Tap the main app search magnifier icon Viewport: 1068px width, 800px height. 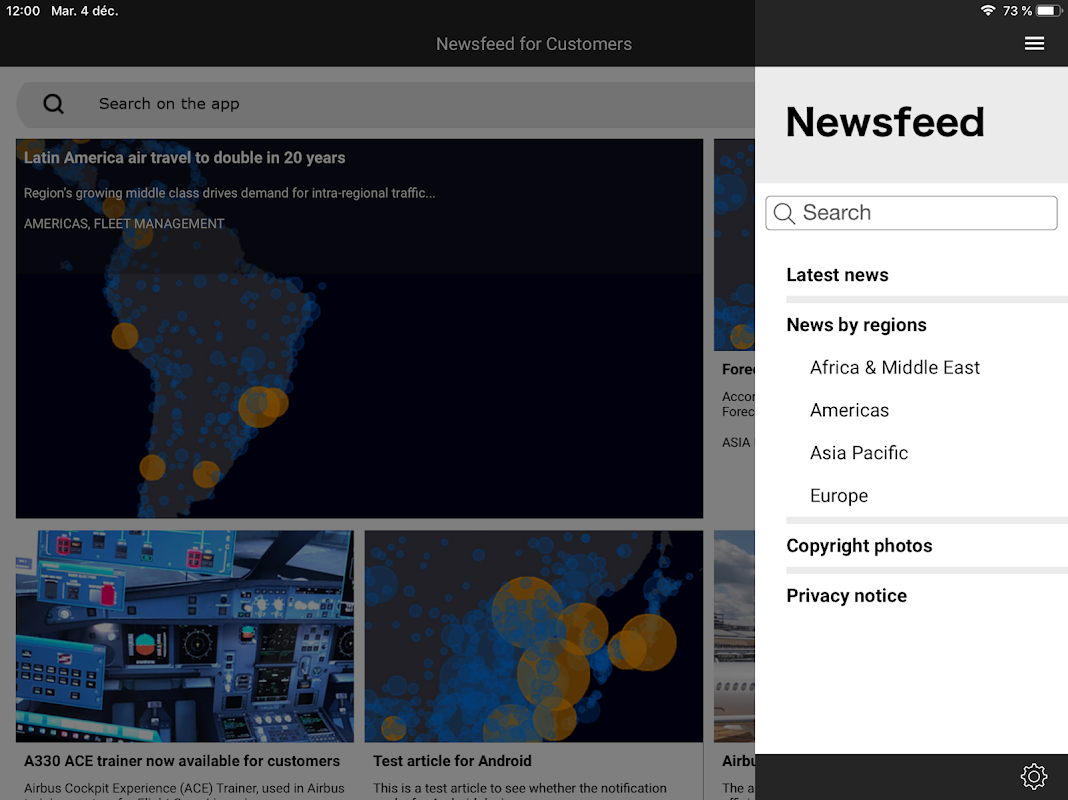coord(54,104)
